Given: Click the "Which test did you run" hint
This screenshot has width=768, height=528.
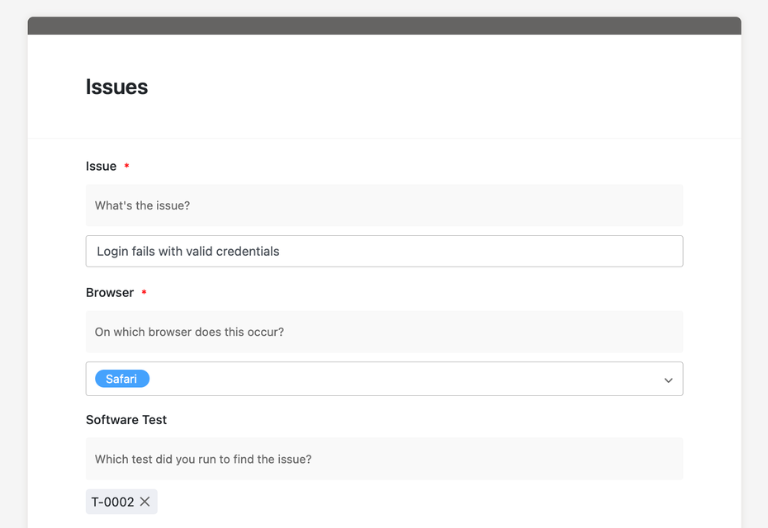Looking at the screenshot, I should 203,459.
